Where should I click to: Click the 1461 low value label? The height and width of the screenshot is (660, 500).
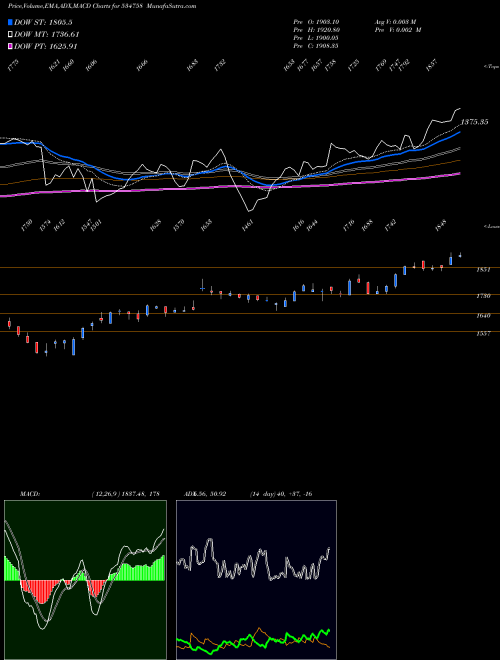[247, 226]
